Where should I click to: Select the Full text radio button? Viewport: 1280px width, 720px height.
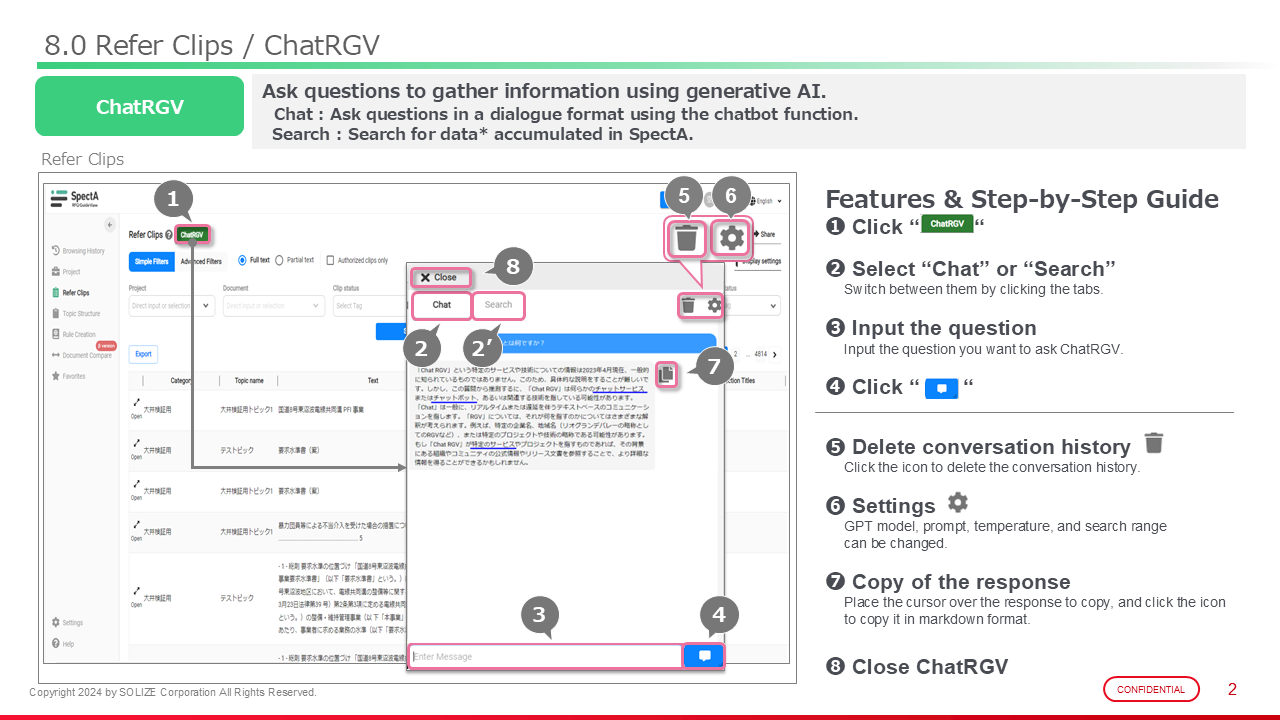[243, 260]
